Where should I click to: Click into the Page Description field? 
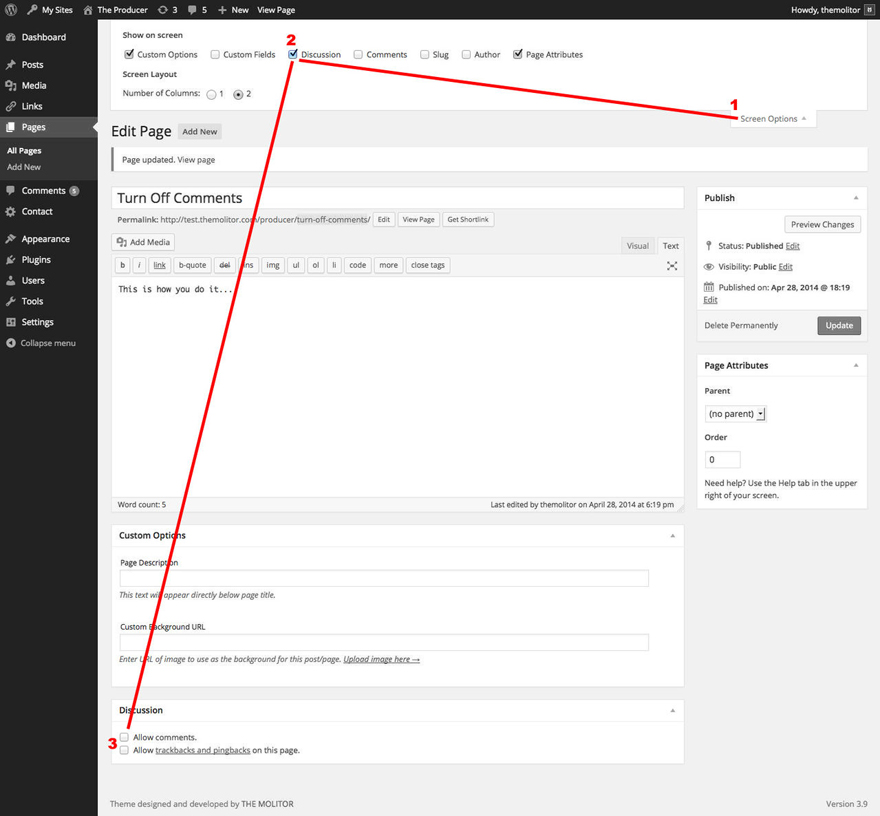pyautogui.click(x=384, y=579)
